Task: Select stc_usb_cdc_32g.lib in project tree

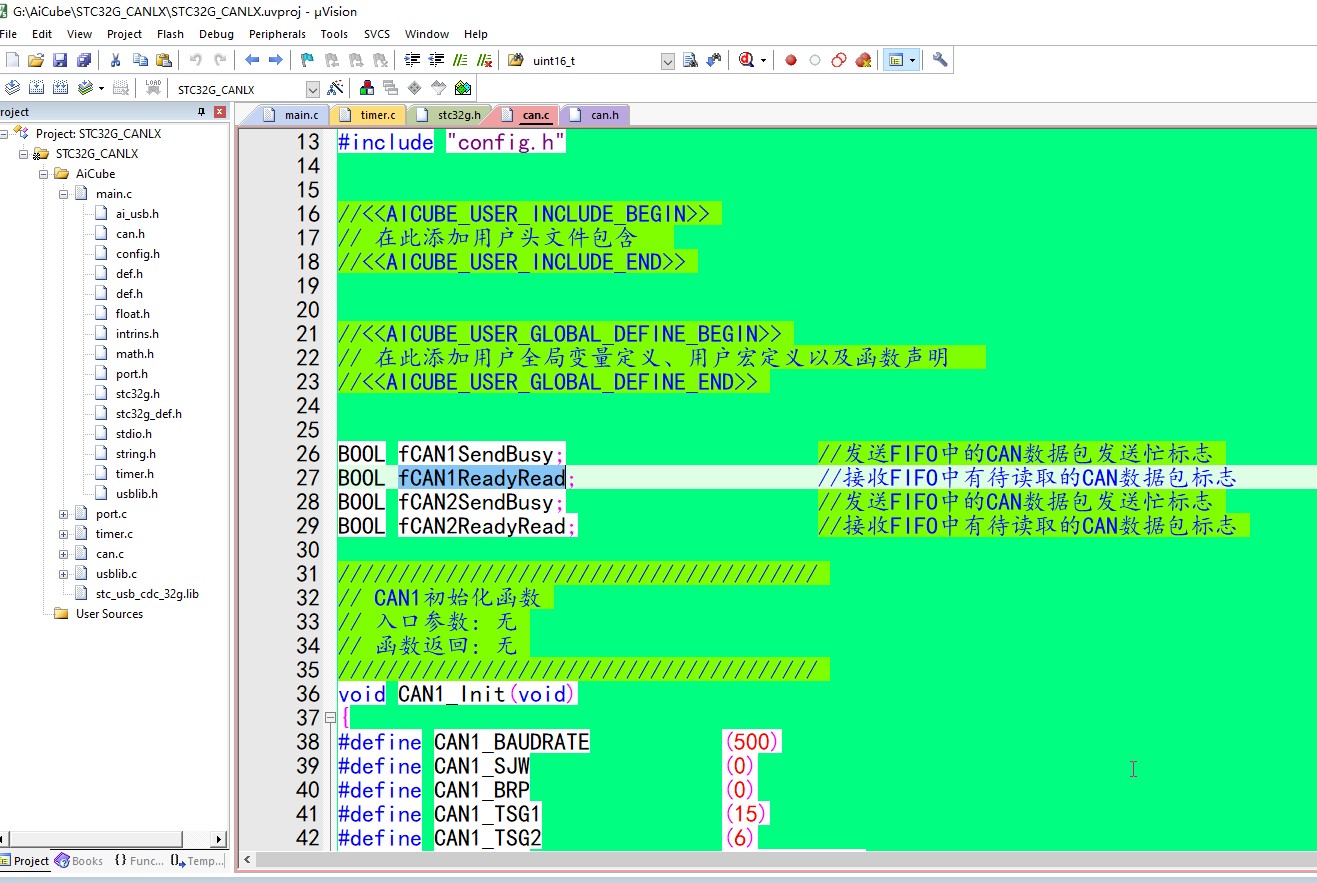Action: click(147, 594)
